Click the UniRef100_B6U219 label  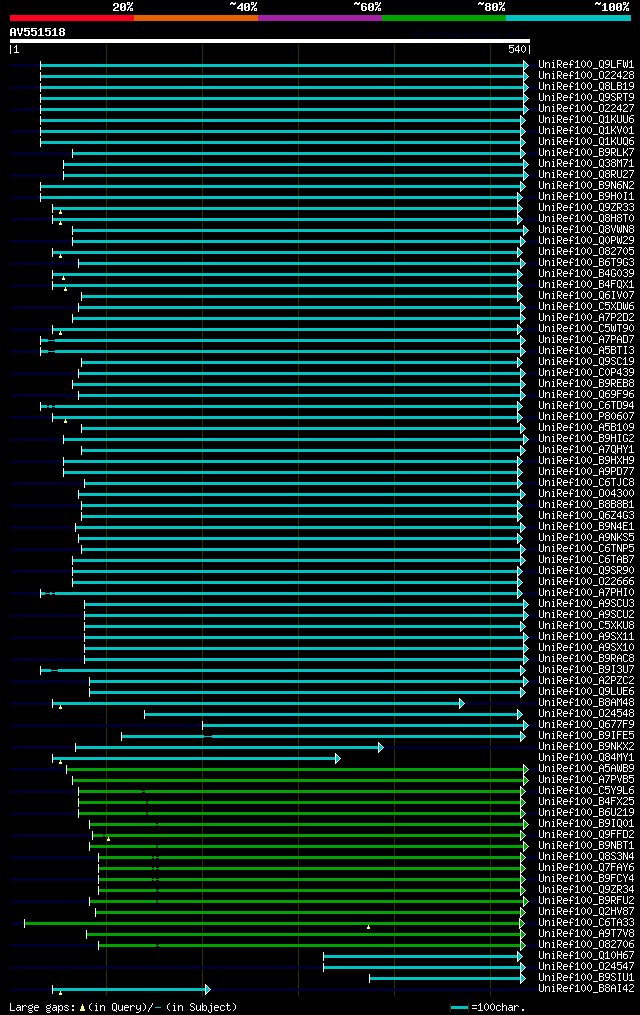coord(586,813)
